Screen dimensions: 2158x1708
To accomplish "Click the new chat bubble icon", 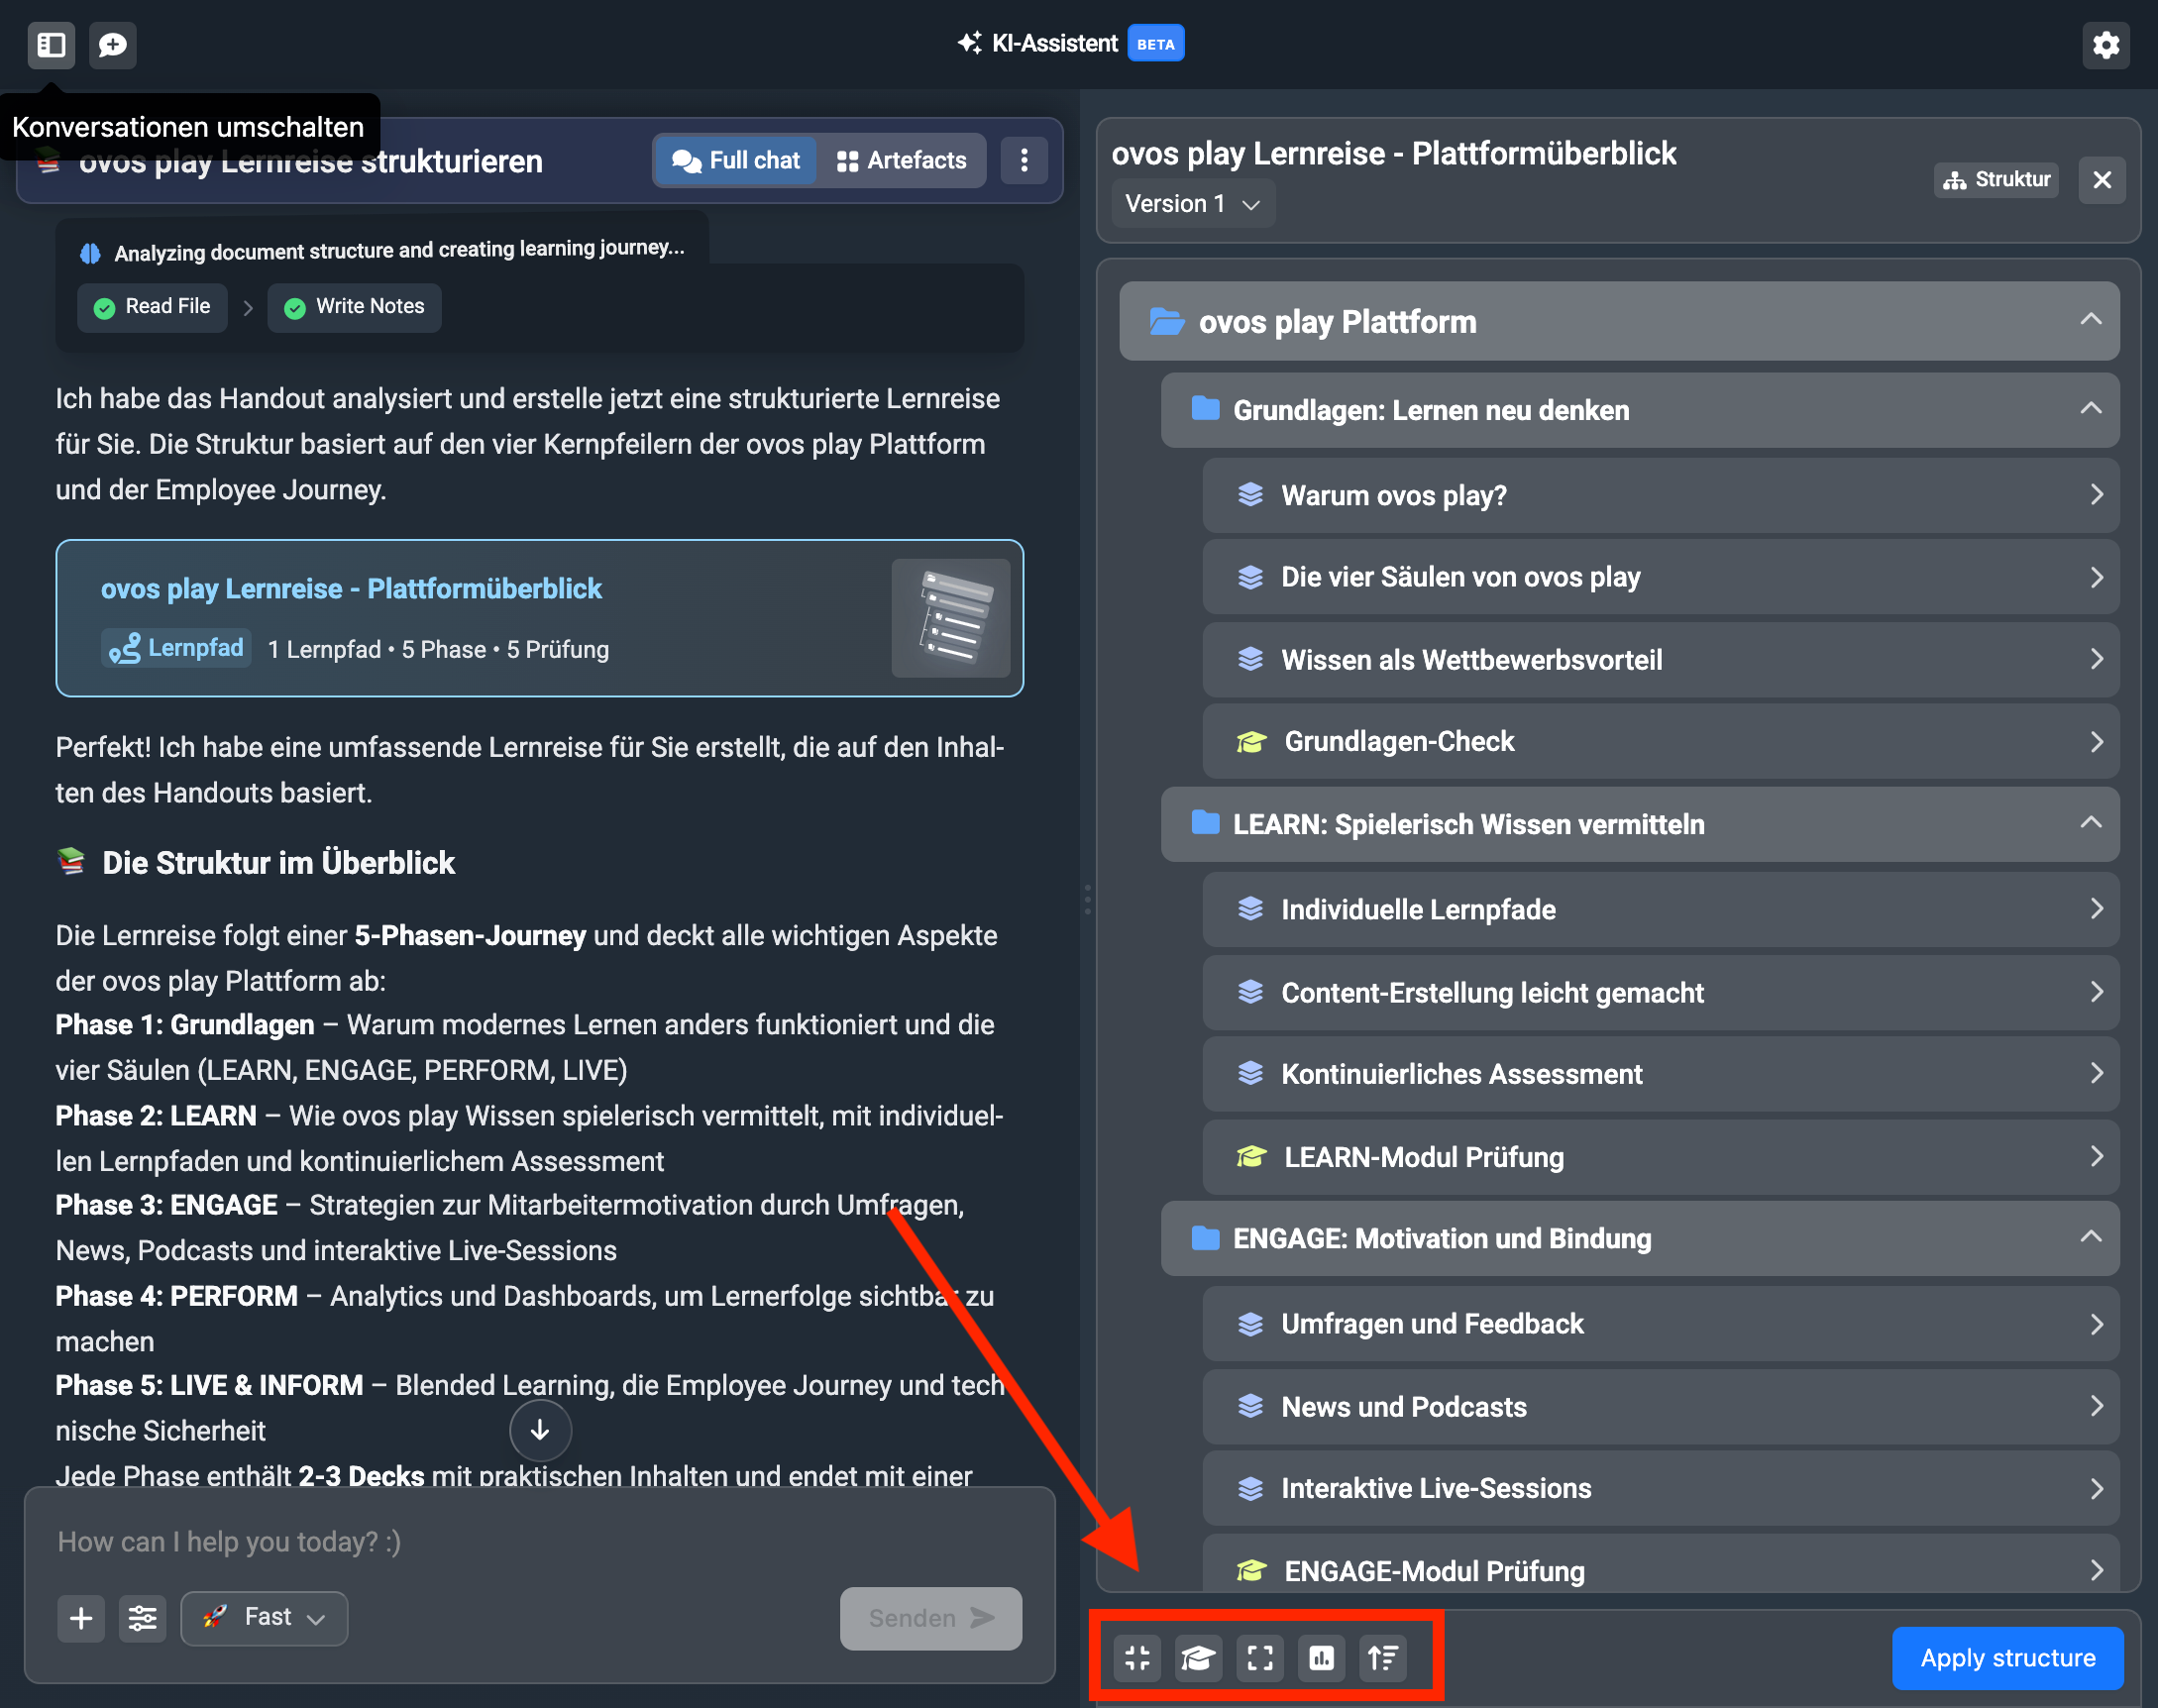I will point(113,45).
